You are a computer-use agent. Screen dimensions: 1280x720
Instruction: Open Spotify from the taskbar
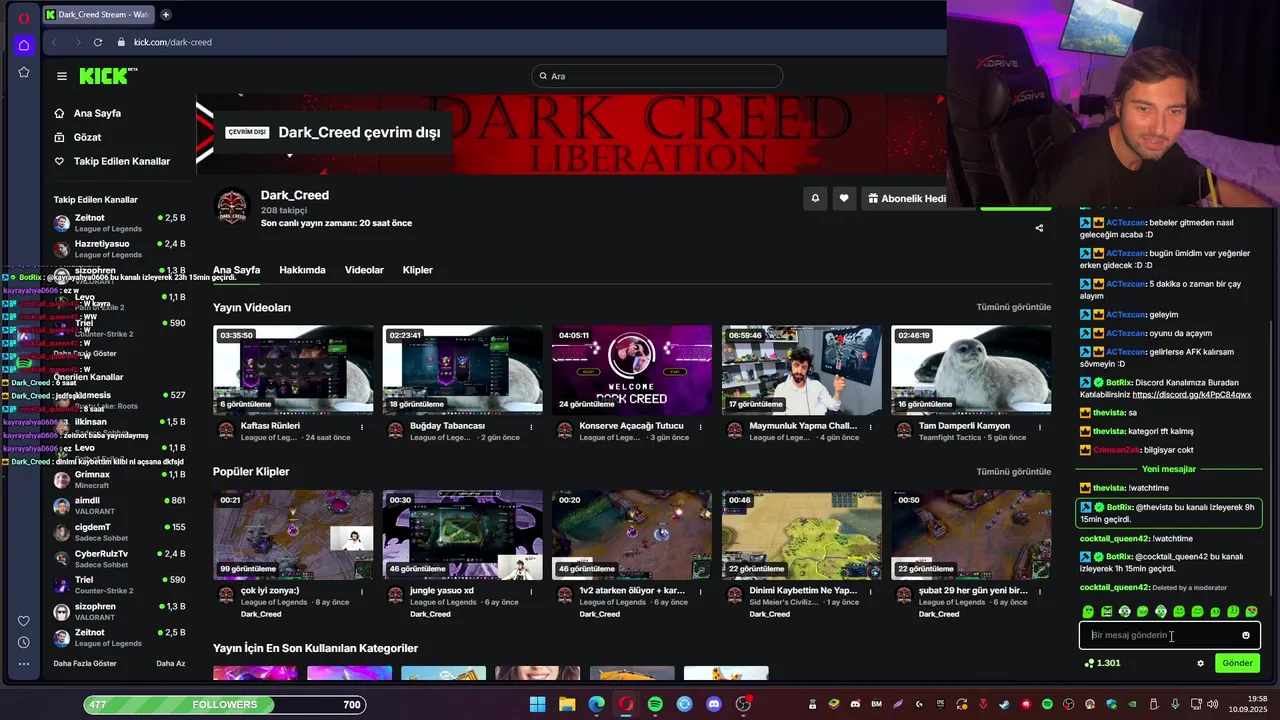pos(655,704)
